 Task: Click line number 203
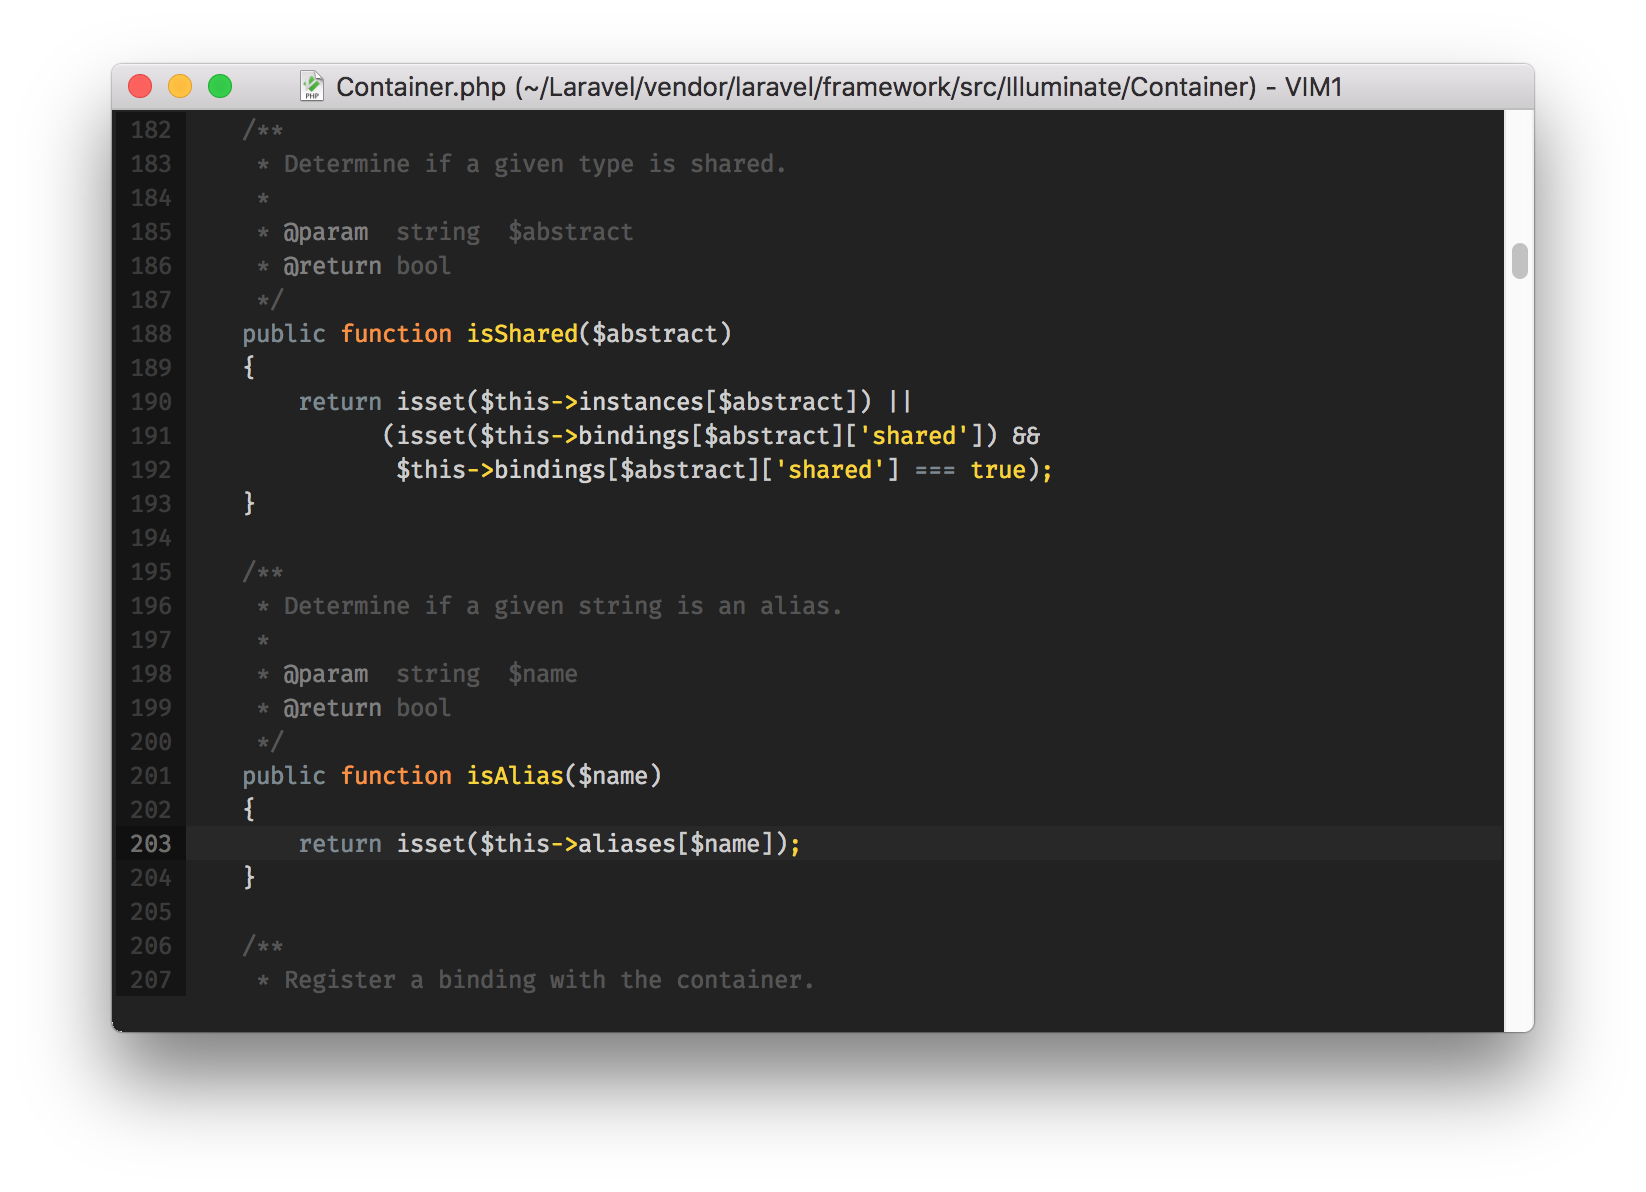pos(151,844)
